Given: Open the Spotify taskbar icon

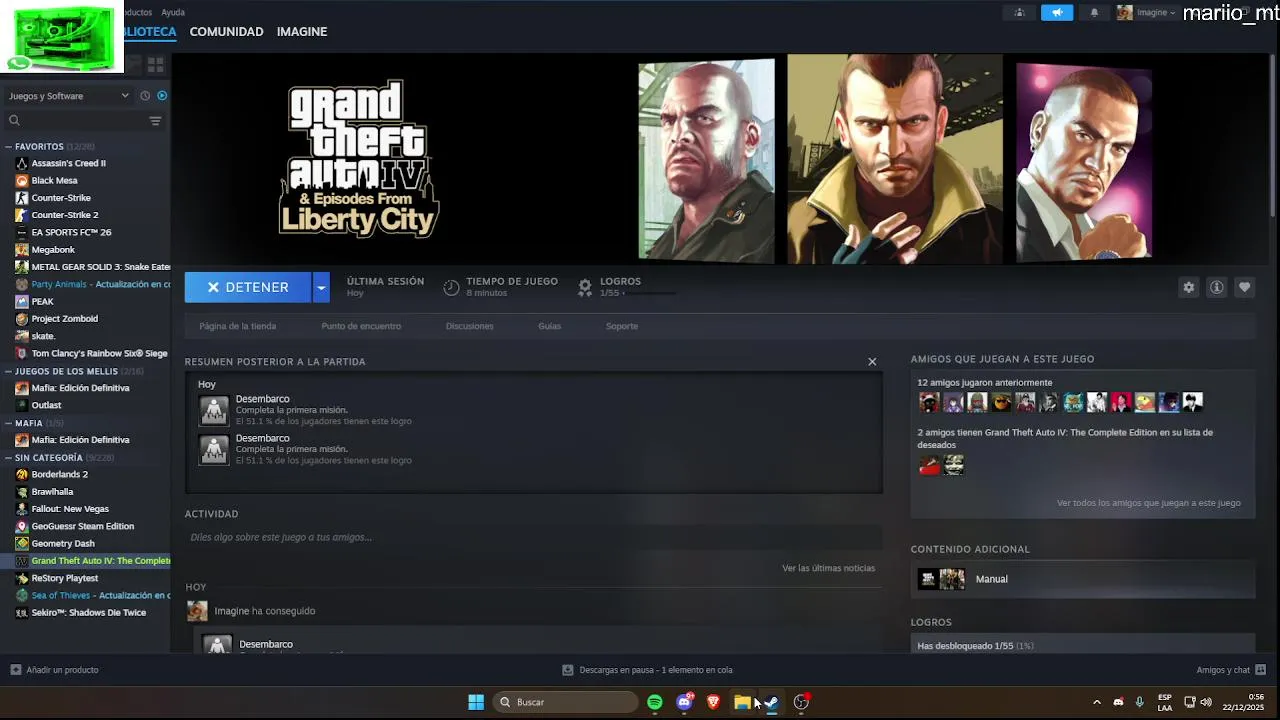Looking at the screenshot, I should pyautogui.click(x=655, y=702).
